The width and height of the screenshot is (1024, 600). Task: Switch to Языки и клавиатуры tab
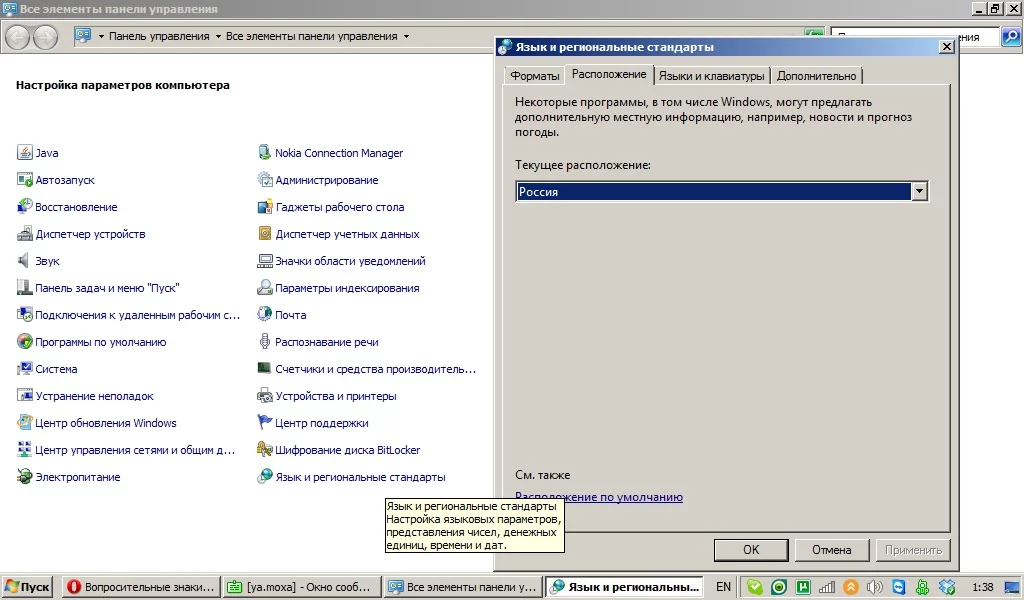(711, 76)
